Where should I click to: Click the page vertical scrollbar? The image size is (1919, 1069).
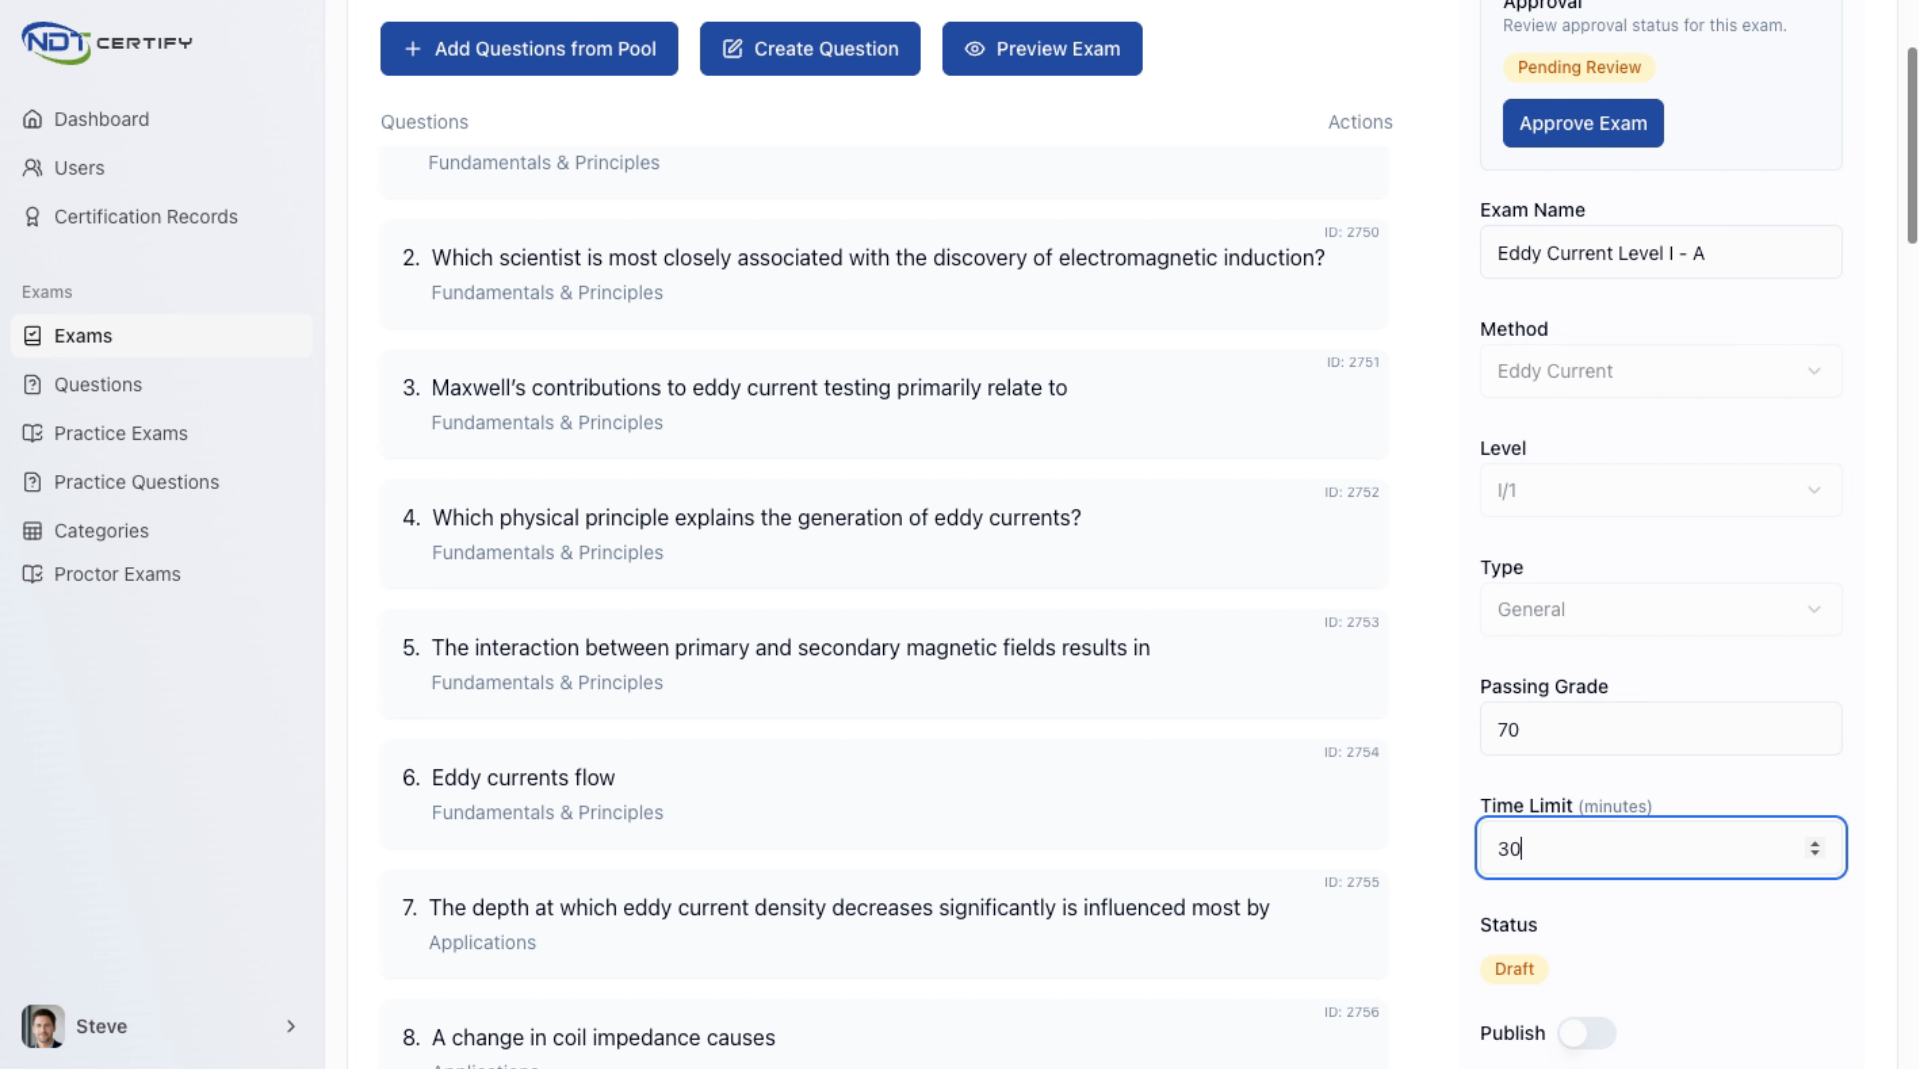click(x=1912, y=145)
